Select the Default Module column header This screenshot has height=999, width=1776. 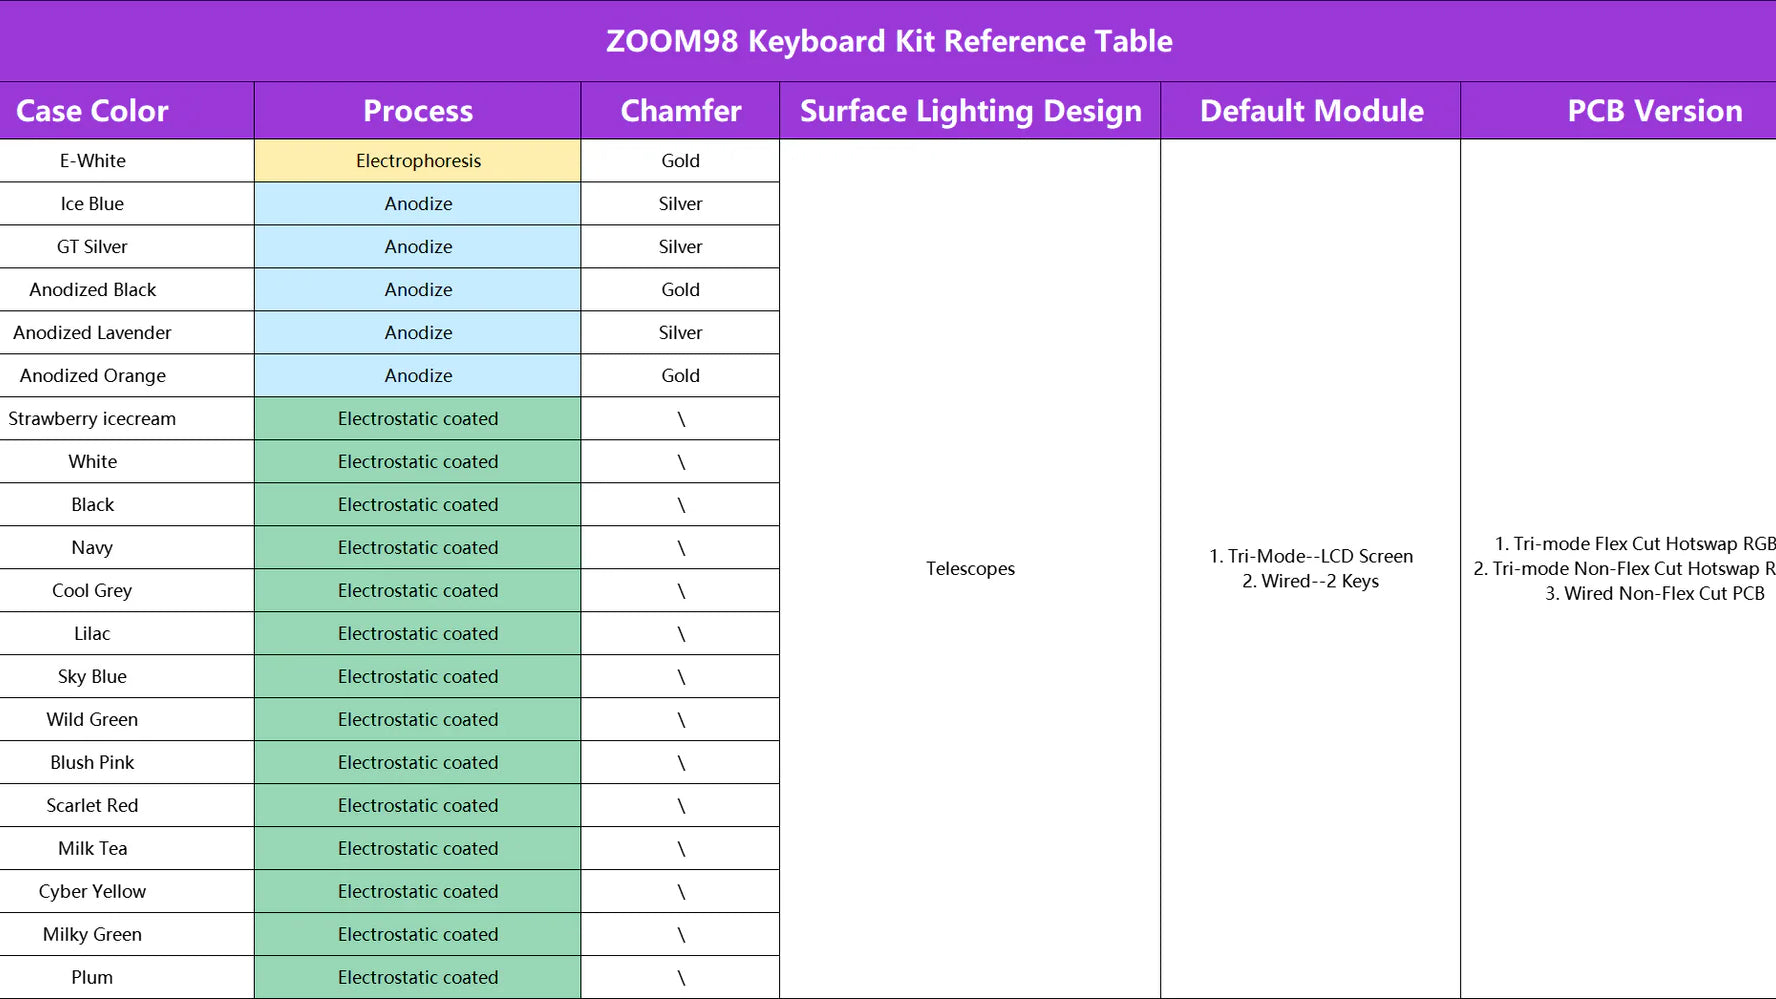click(x=1311, y=111)
